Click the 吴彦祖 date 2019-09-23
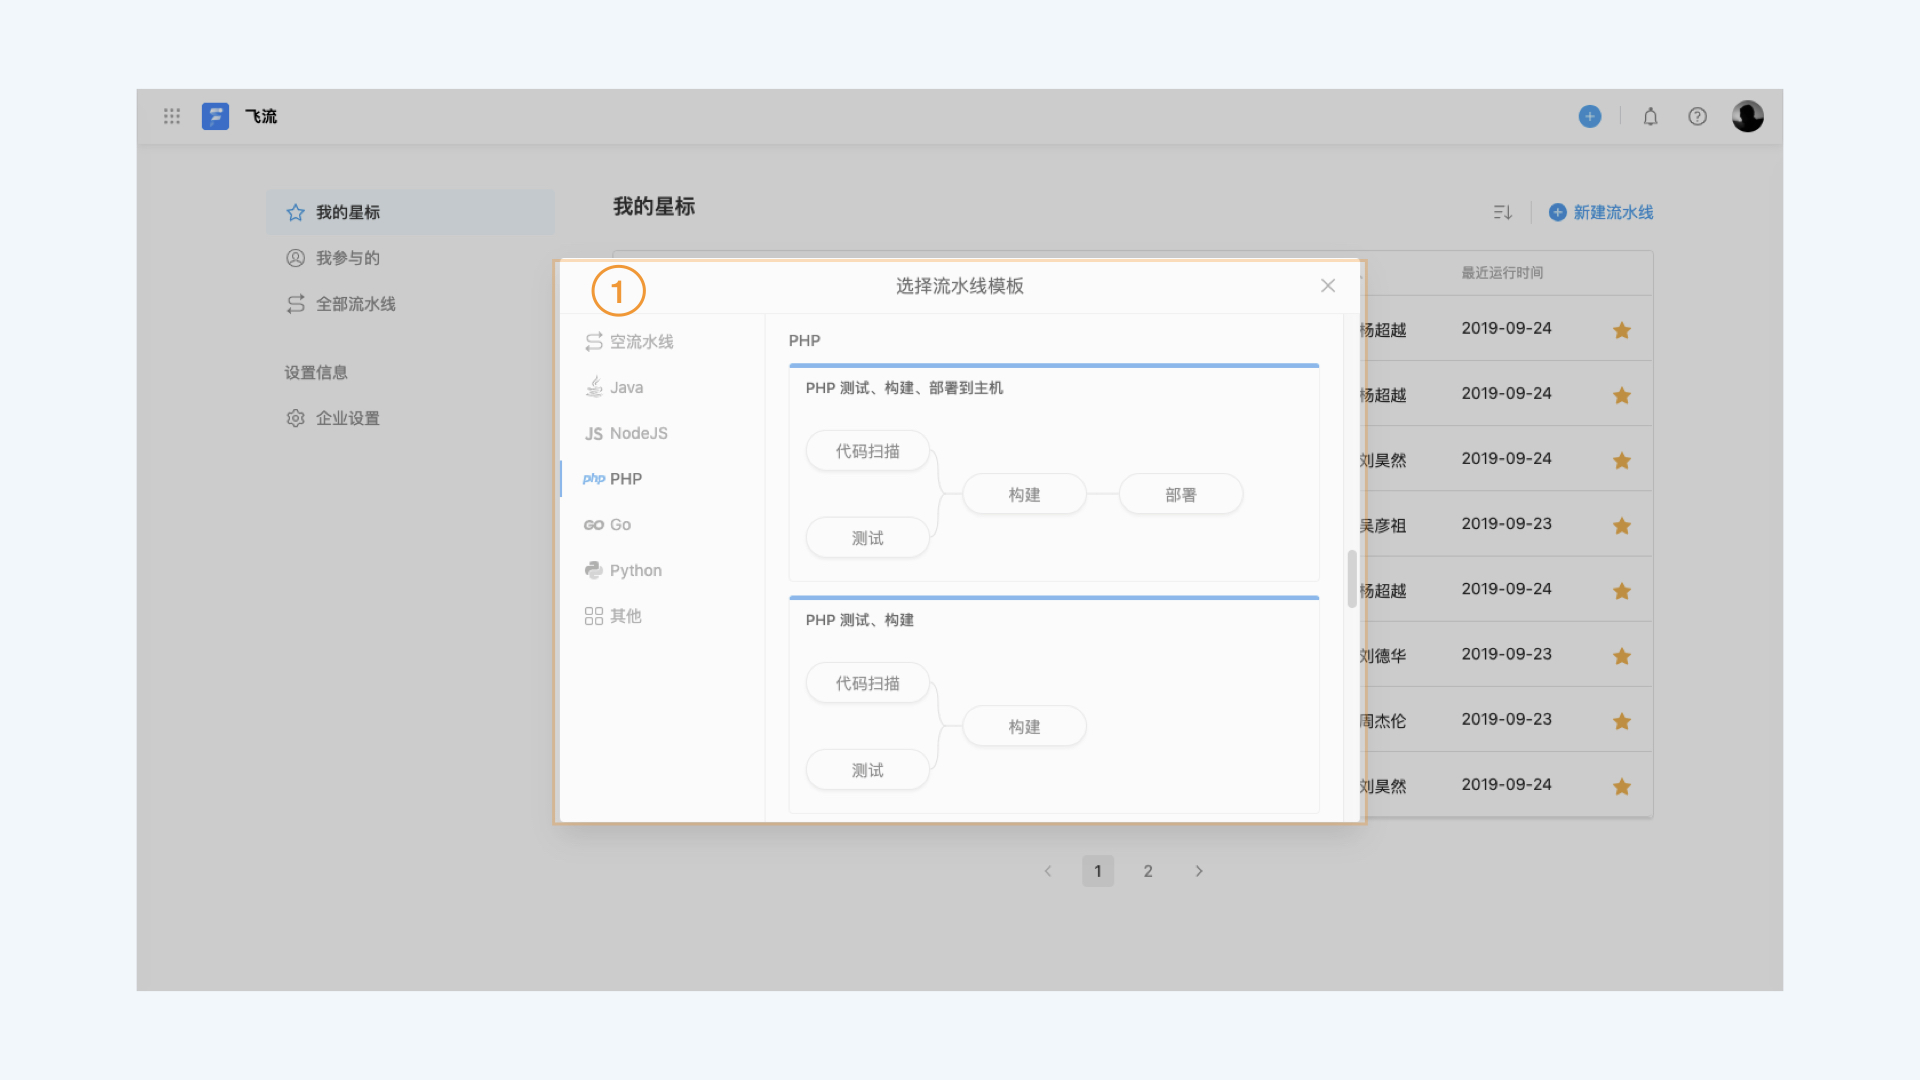The image size is (1920, 1080). coord(1506,524)
